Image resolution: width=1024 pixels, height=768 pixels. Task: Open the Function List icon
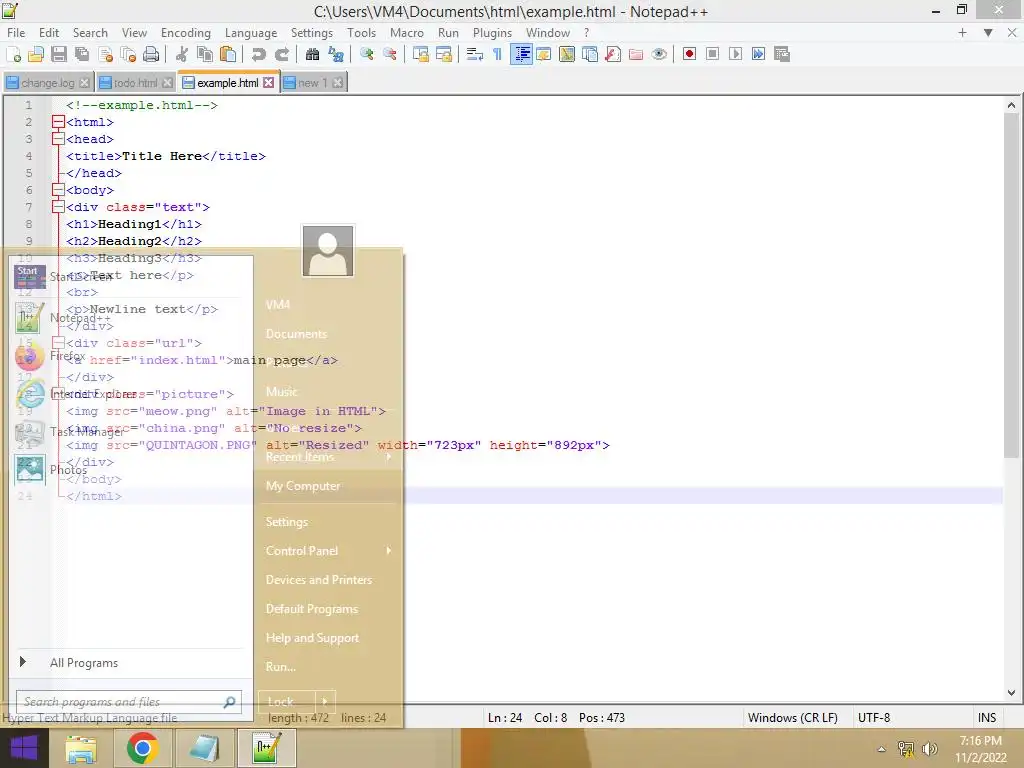pyautogui.click(x=613, y=54)
